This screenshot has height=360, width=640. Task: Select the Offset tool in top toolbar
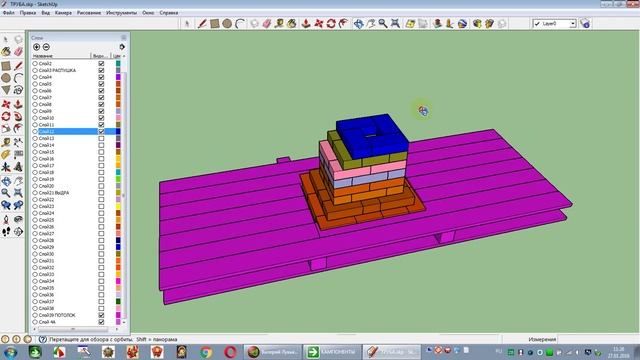(344, 24)
